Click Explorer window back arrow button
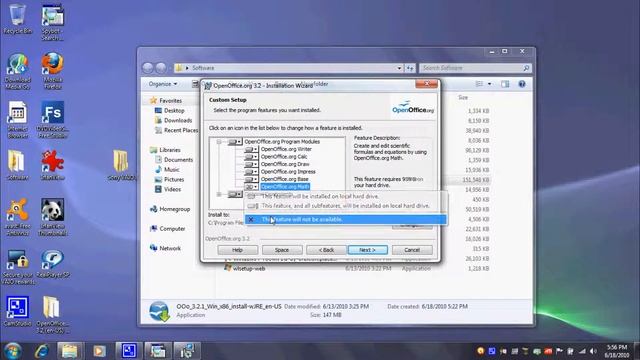This screenshot has height=360, width=640. [148, 68]
